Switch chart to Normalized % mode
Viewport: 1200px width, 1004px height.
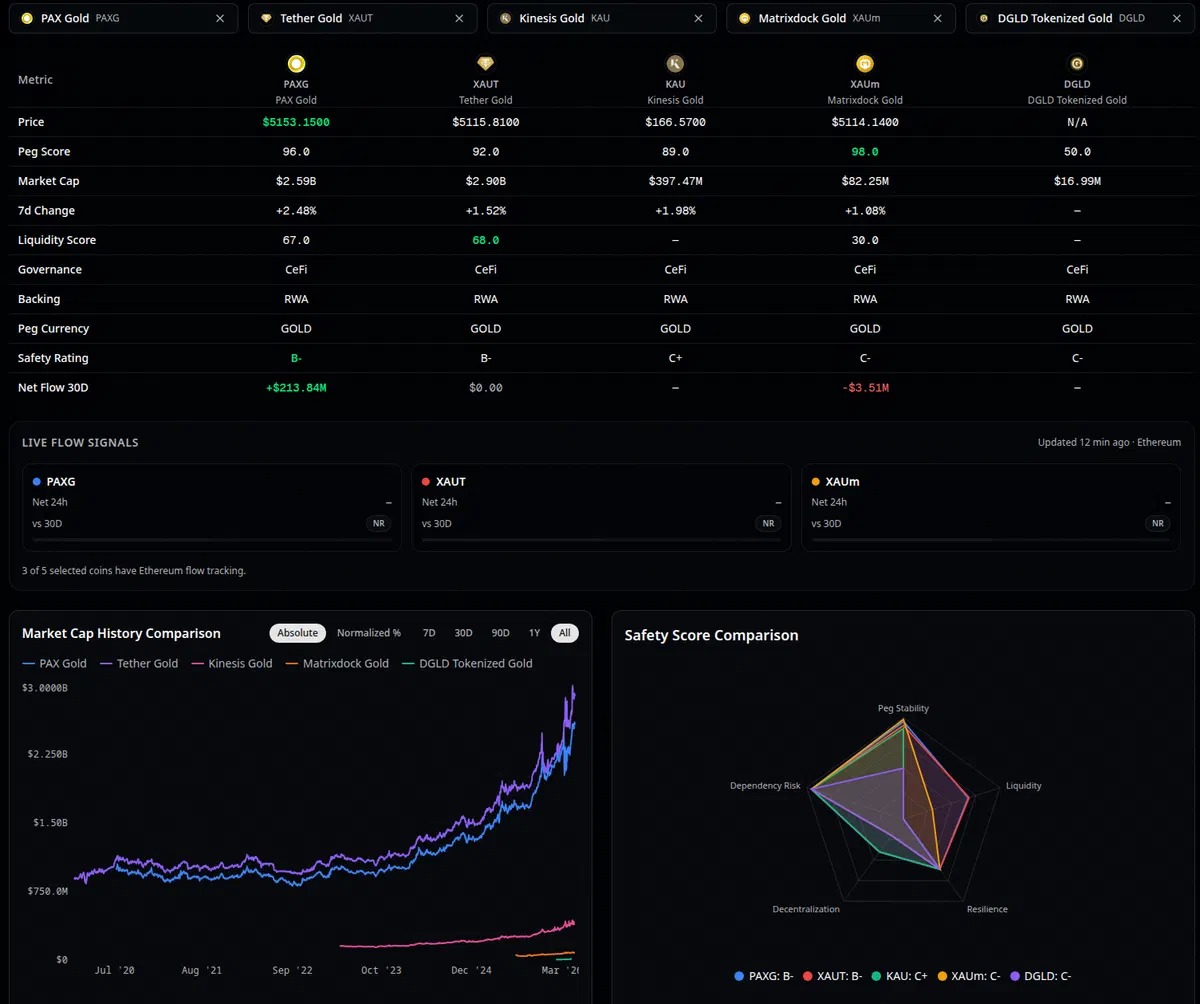(369, 633)
